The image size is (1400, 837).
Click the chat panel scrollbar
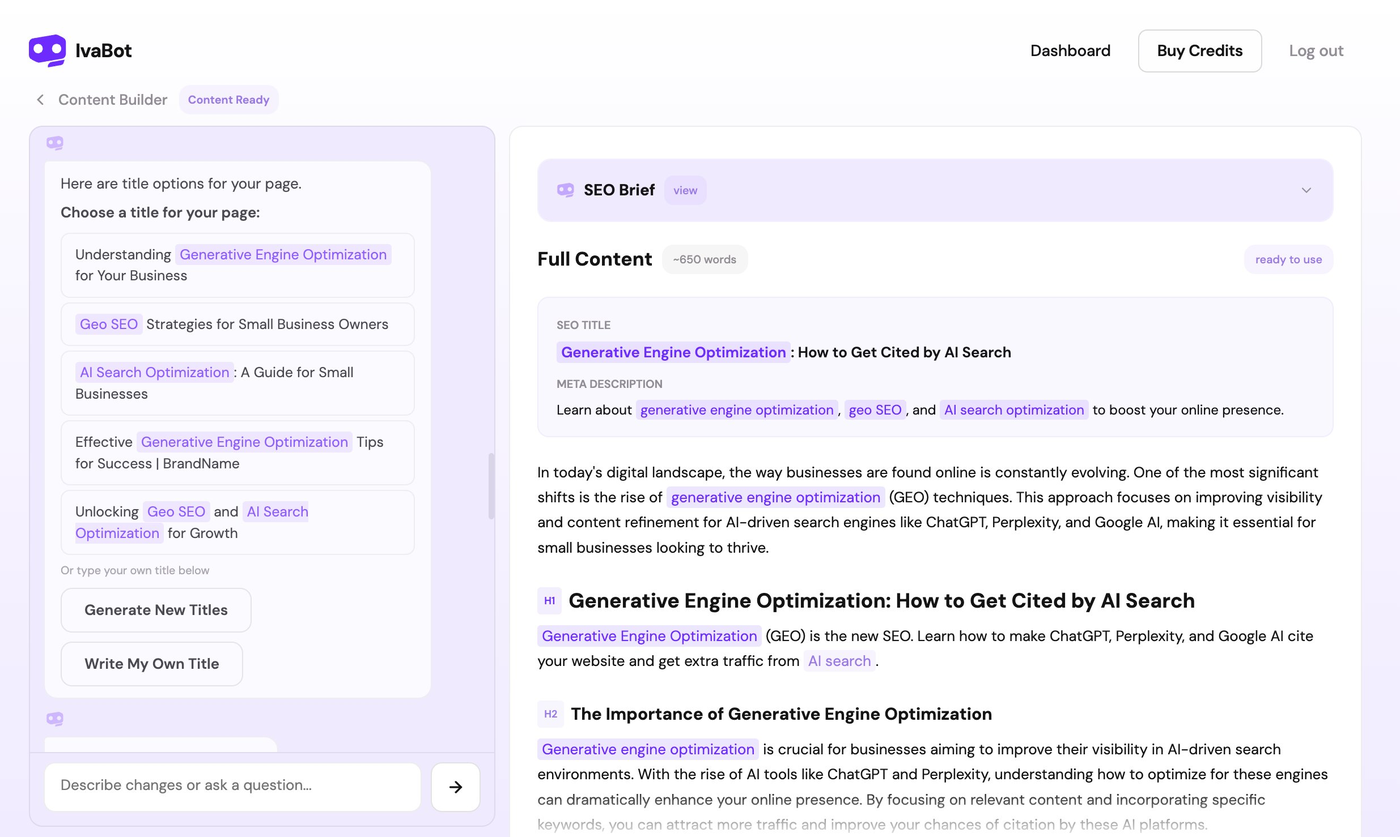tap(490, 486)
